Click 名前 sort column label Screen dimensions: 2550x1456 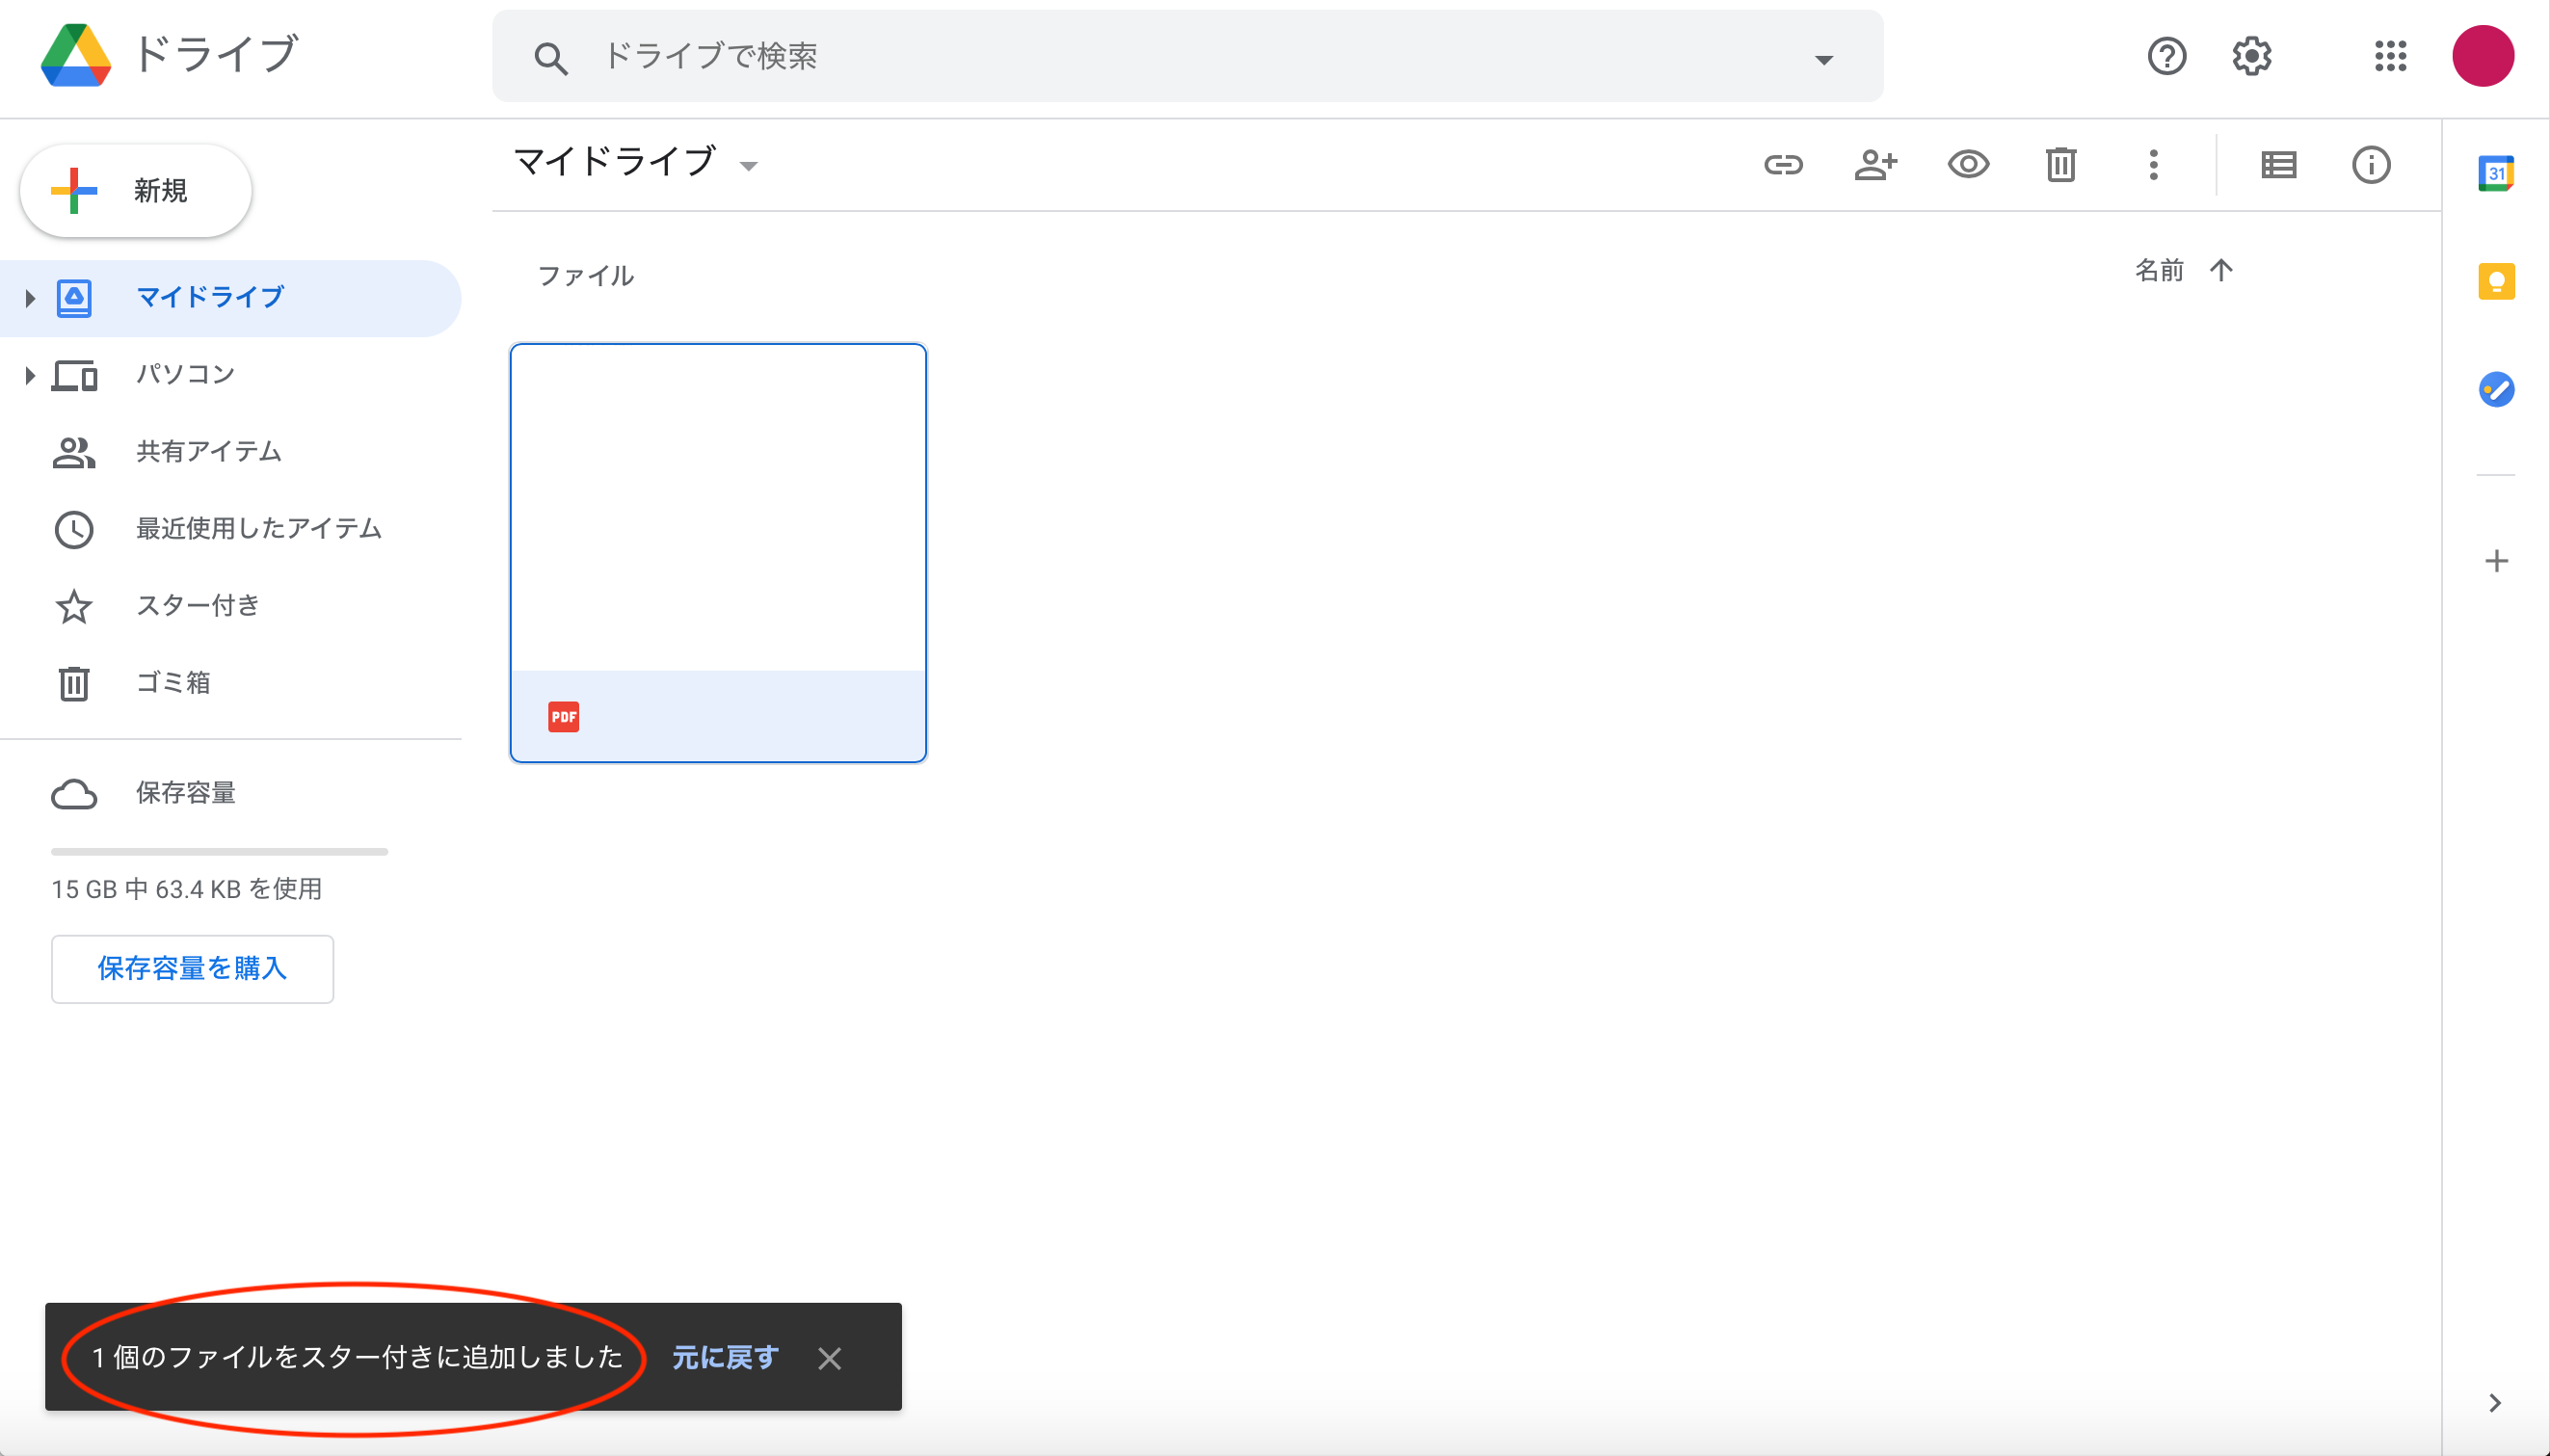(x=2159, y=270)
